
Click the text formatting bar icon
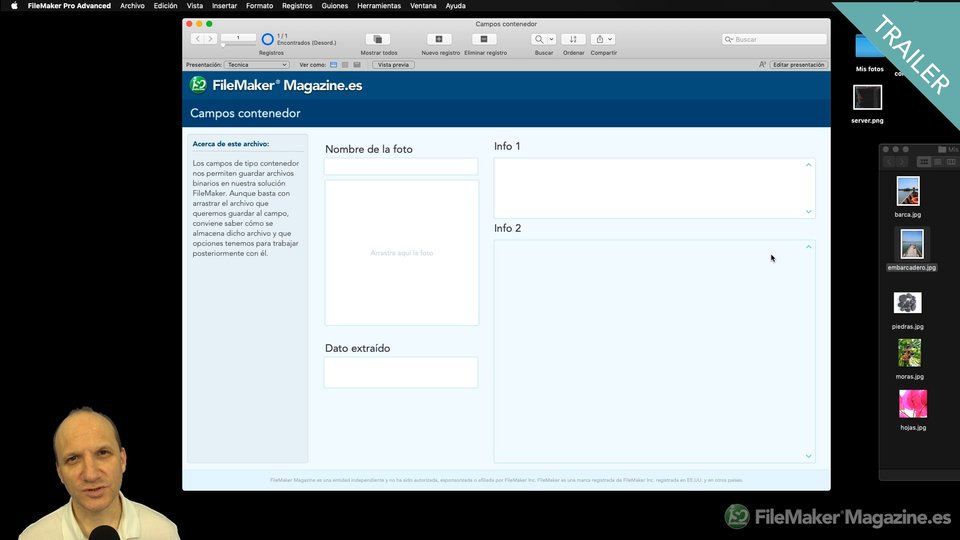tap(762, 64)
